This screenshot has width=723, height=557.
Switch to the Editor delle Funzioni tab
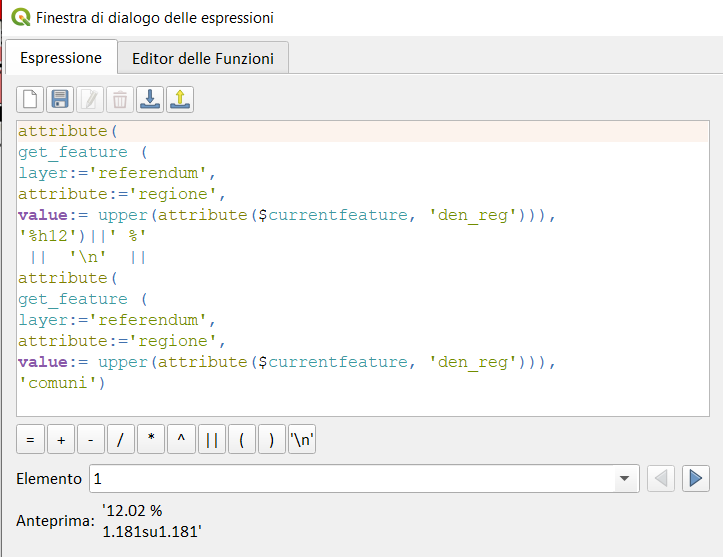(x=203, y=58)
